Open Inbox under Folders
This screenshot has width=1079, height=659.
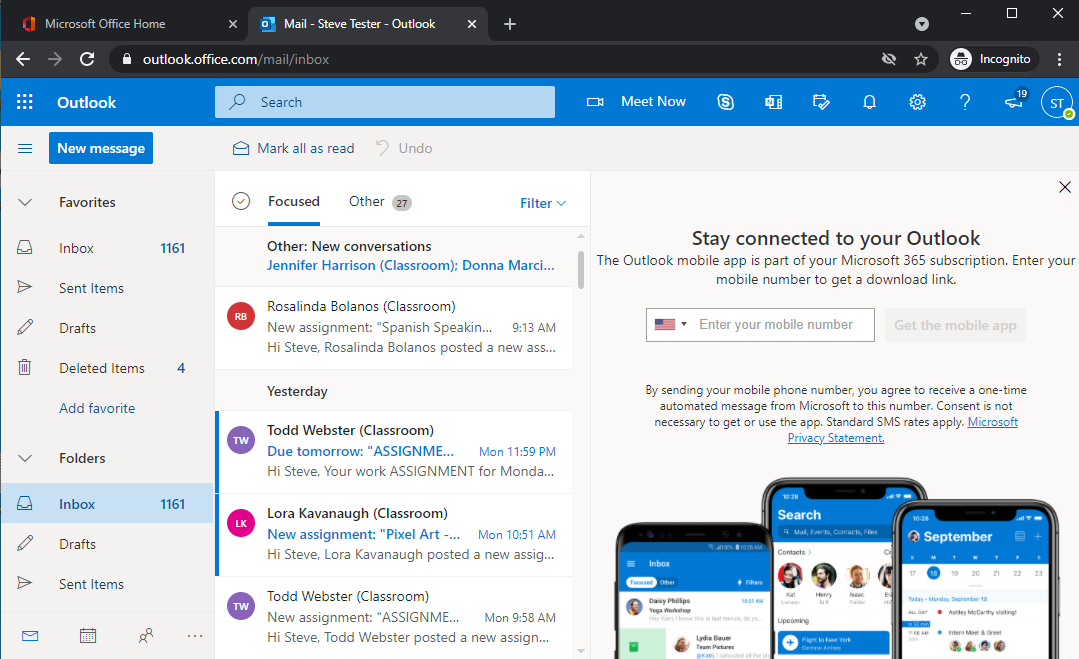[x=107, y=504]
